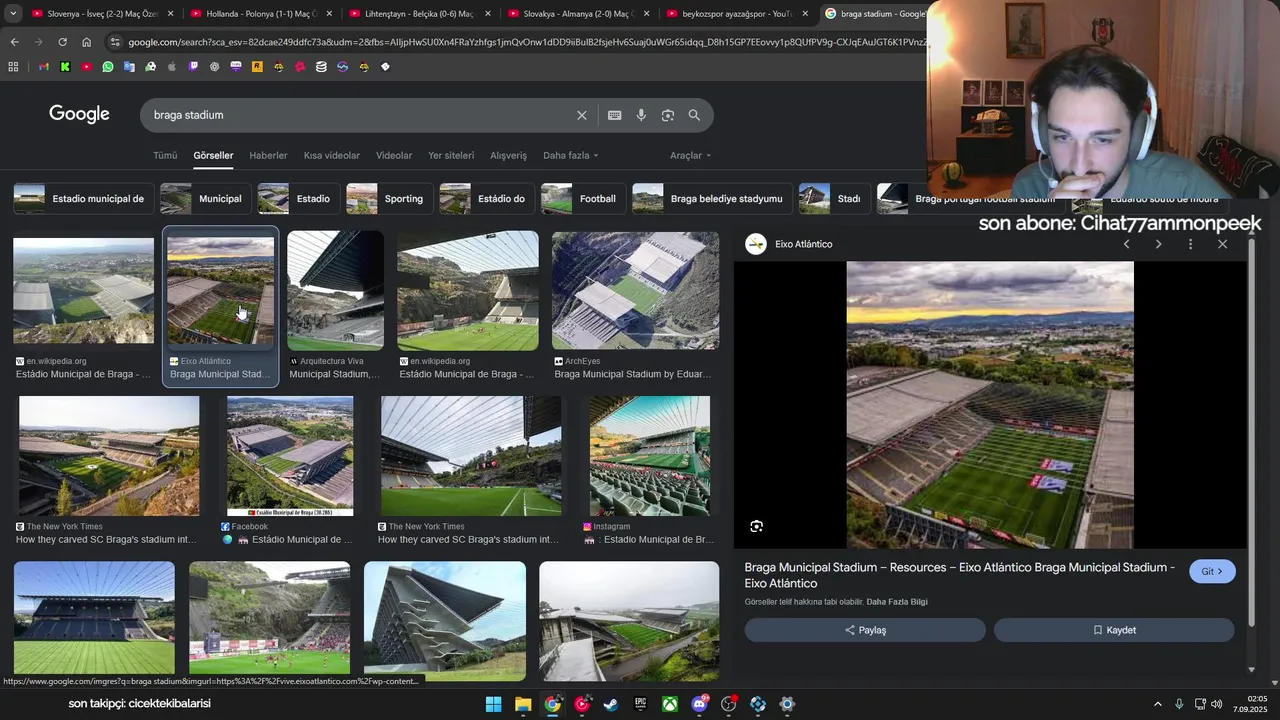Reload the current page
This screenshot has height=720, width=1280.
click(x=62, y=42)
